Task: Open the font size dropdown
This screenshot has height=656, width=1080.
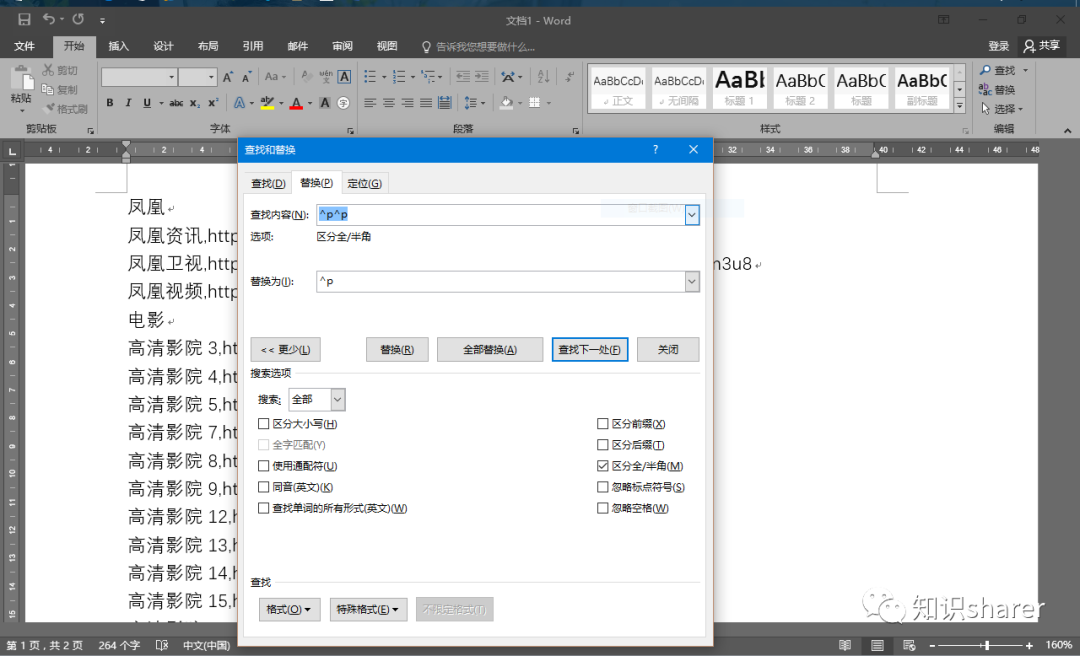Action: (211, 77)
